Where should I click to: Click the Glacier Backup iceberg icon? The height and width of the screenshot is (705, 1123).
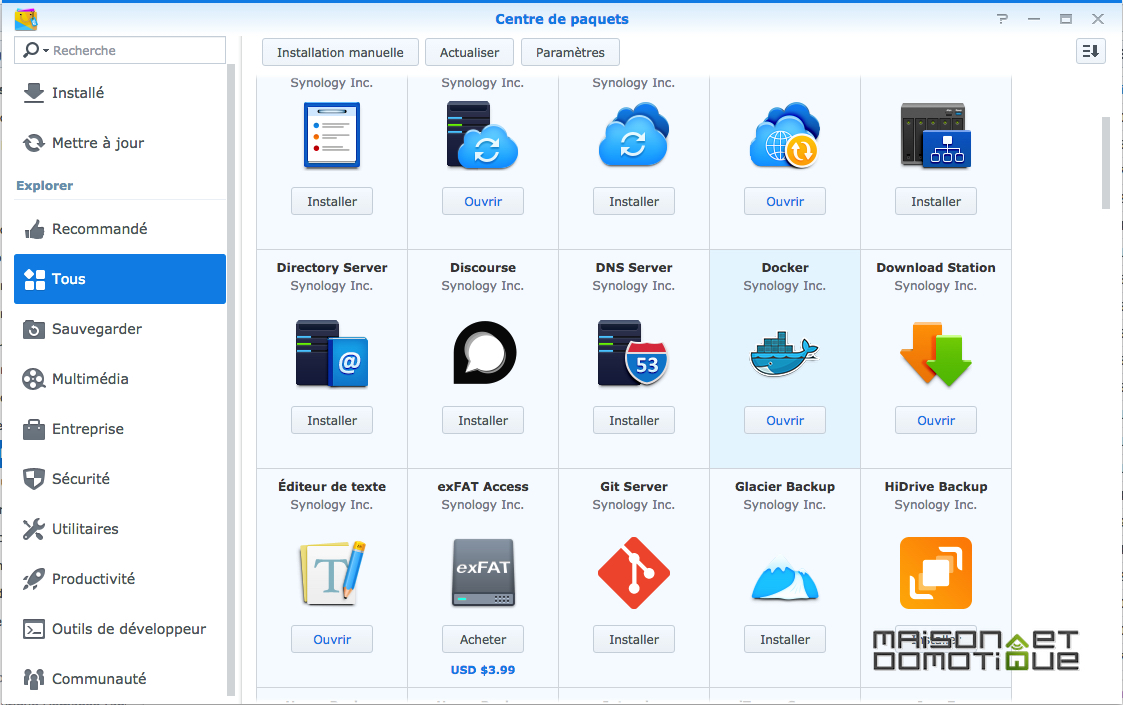coord(785,581)
